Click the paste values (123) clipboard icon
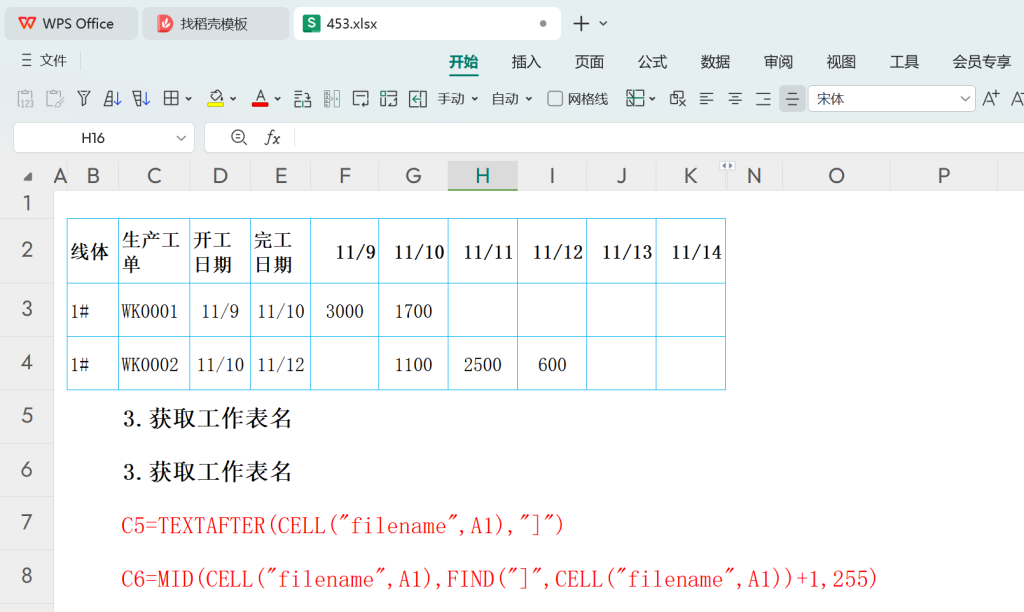The image size is (1024, 612). click(25, 99)
